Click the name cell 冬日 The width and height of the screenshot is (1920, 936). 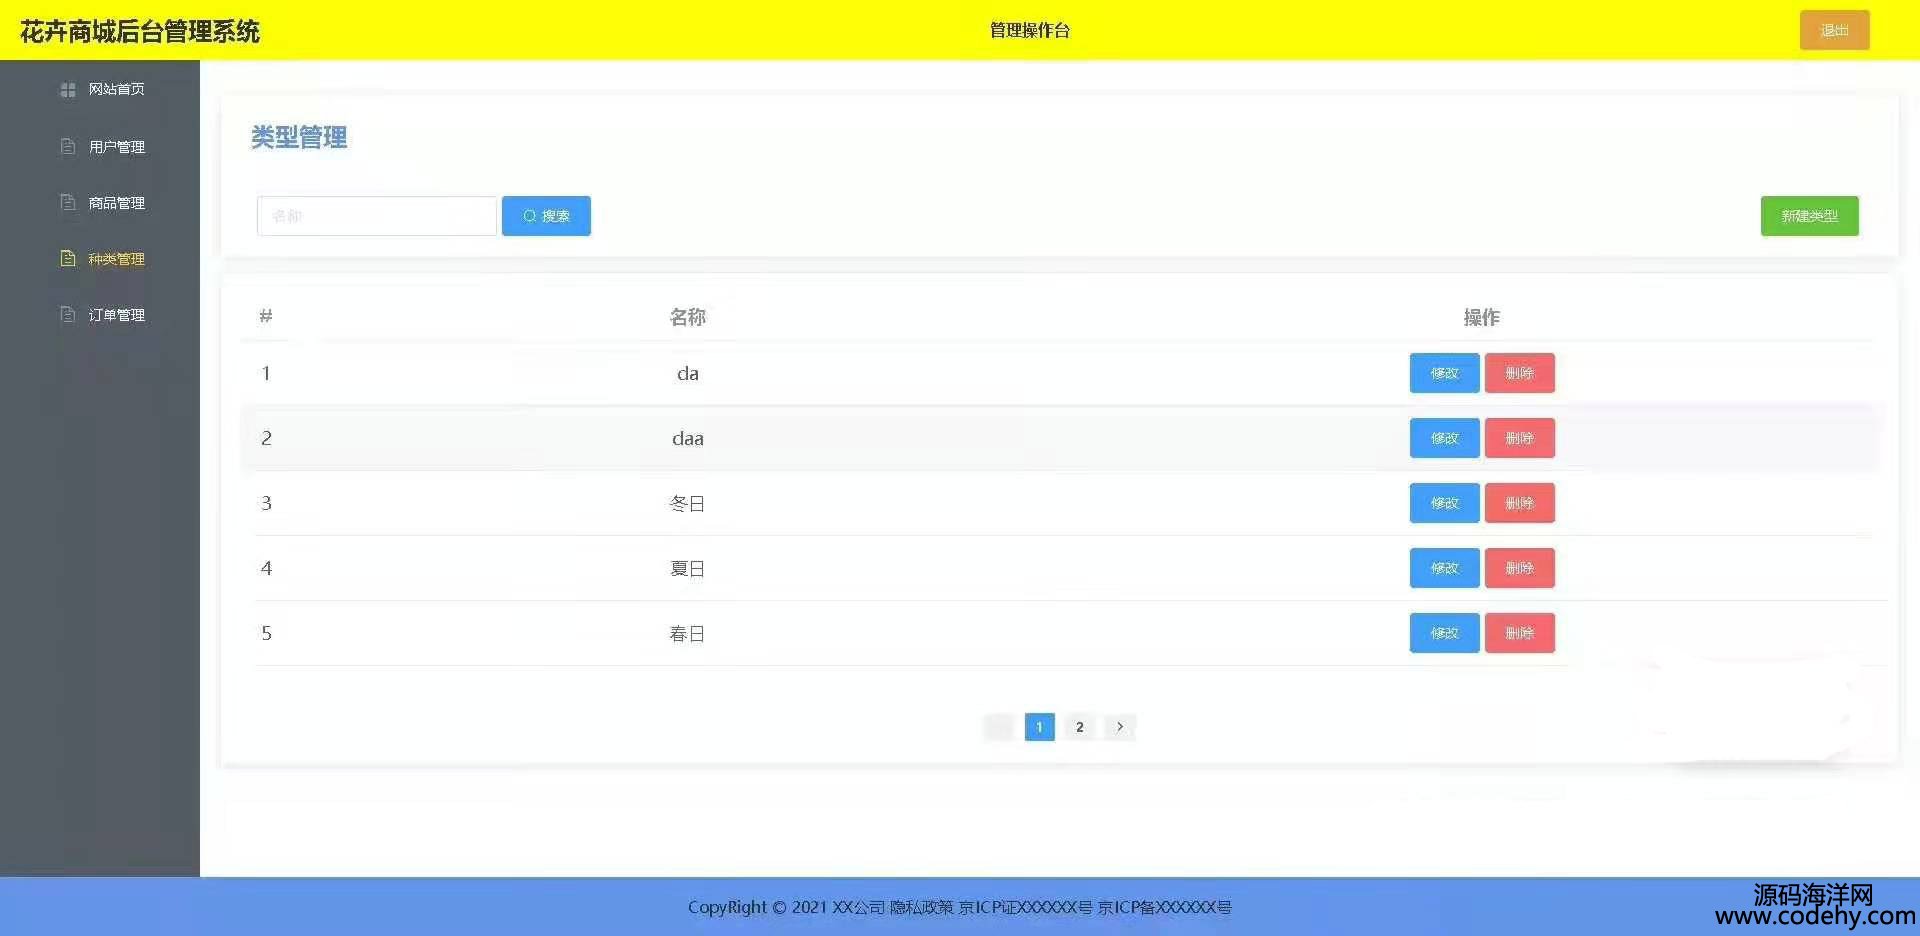[x=687, y=504]
